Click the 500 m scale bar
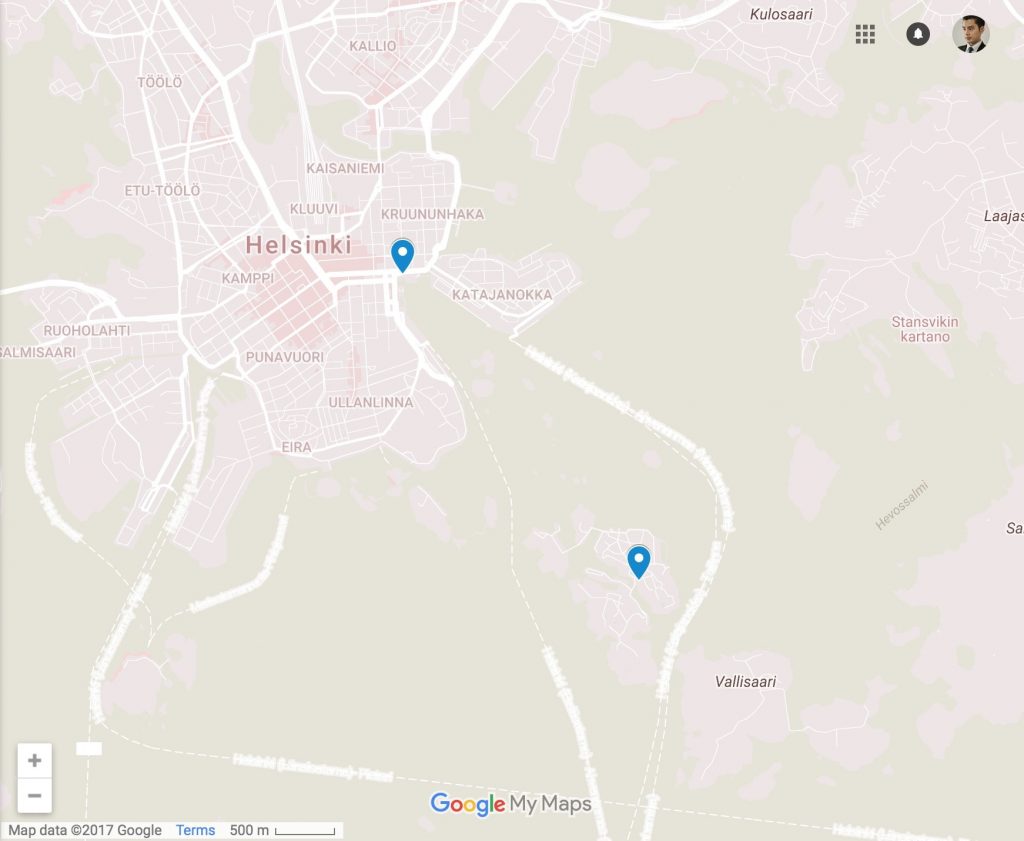1024x841 pixels. [x=282, y=830]
